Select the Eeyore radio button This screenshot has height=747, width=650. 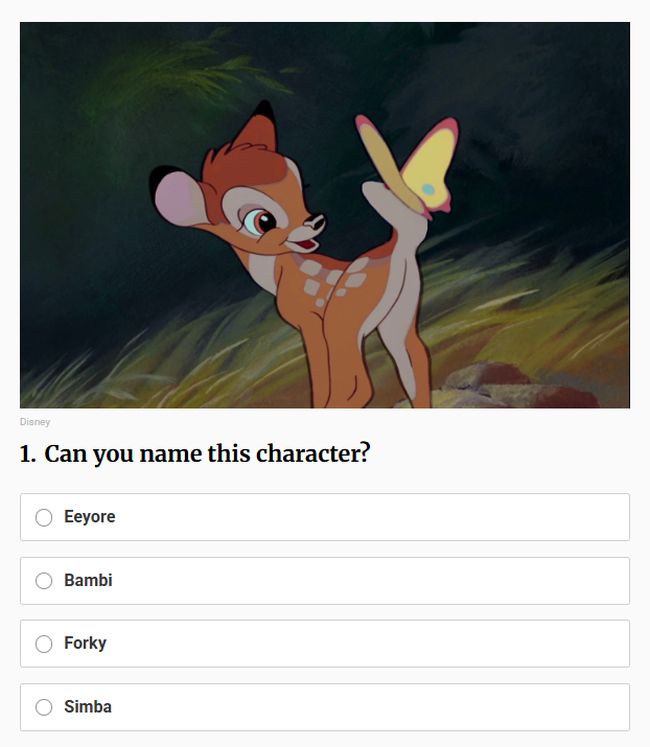point(44,517)
